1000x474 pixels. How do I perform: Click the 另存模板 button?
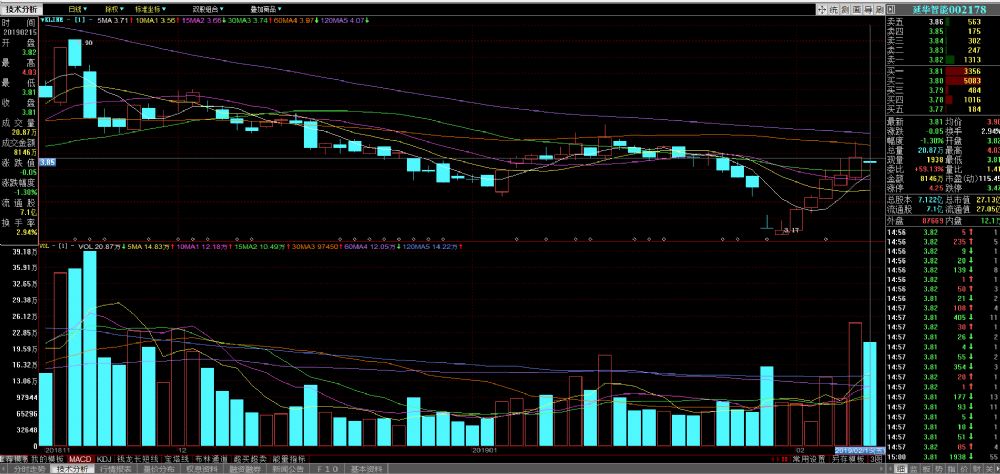point(850,459)
